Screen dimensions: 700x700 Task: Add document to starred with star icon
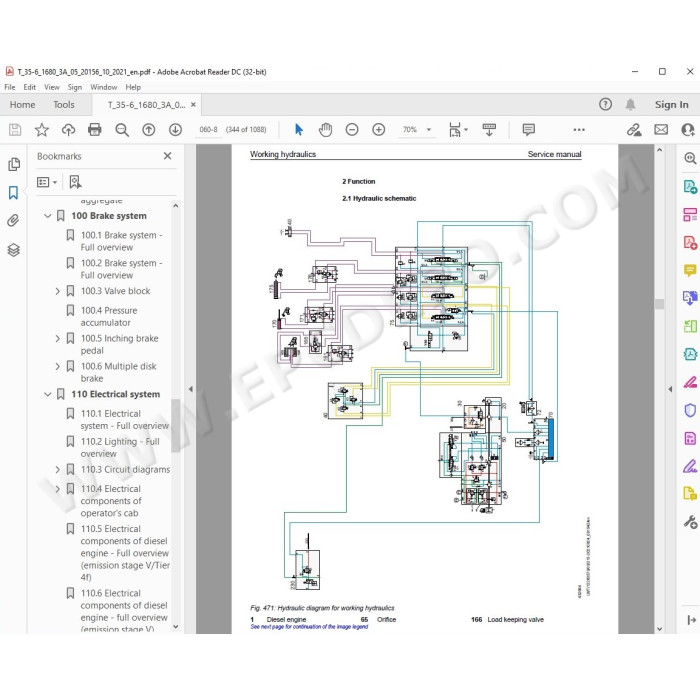[x=42, y=130]
